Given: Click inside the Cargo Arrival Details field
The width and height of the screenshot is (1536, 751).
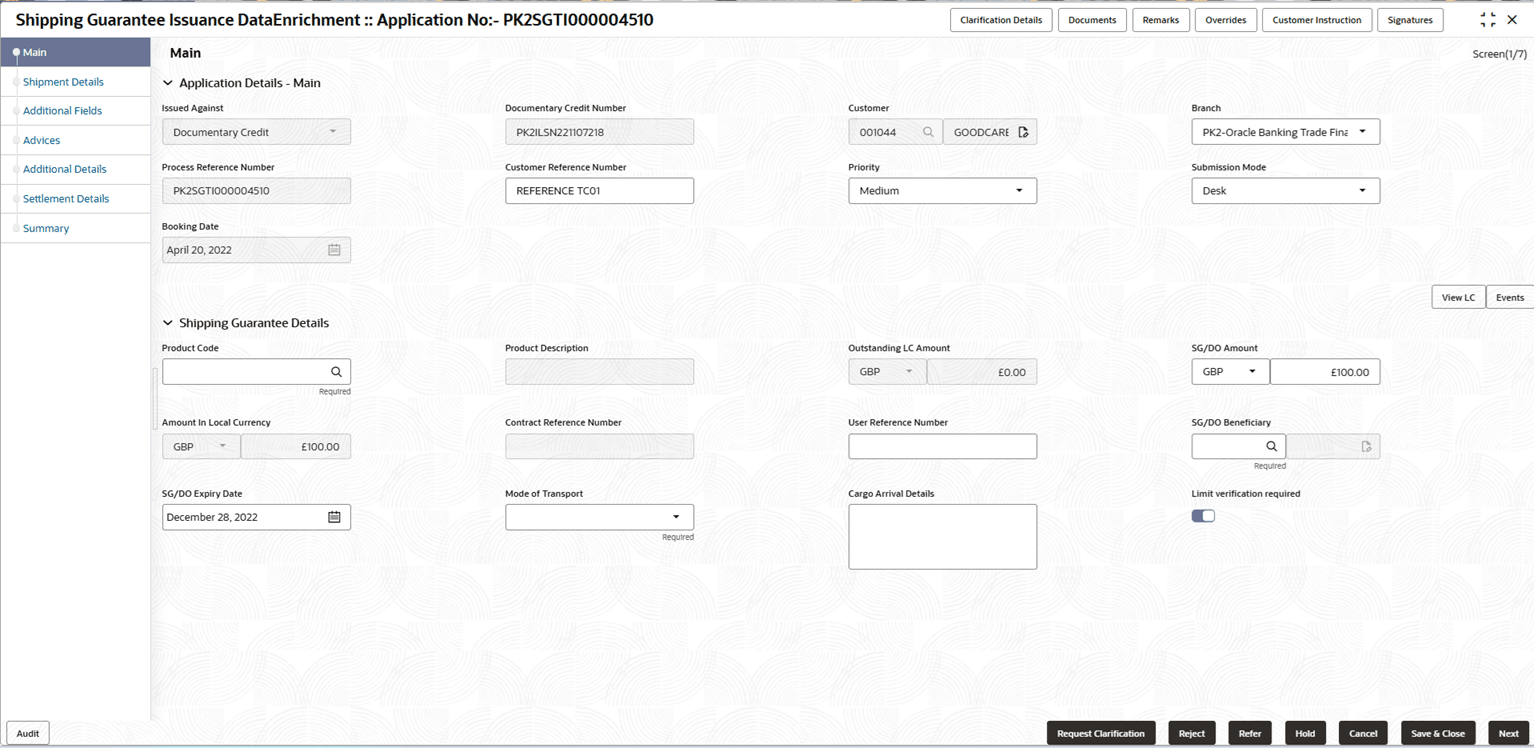Looking at the screenshot, I should 941,536.
